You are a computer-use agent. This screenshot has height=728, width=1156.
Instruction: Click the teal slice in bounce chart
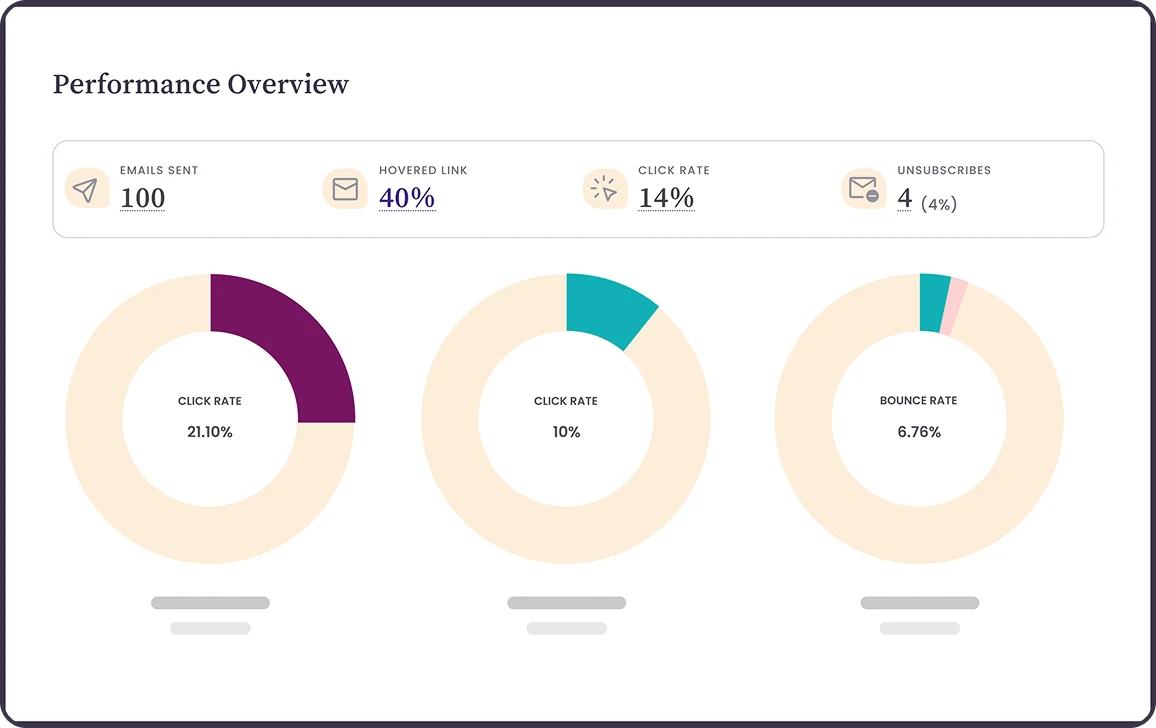pos(933,303)
